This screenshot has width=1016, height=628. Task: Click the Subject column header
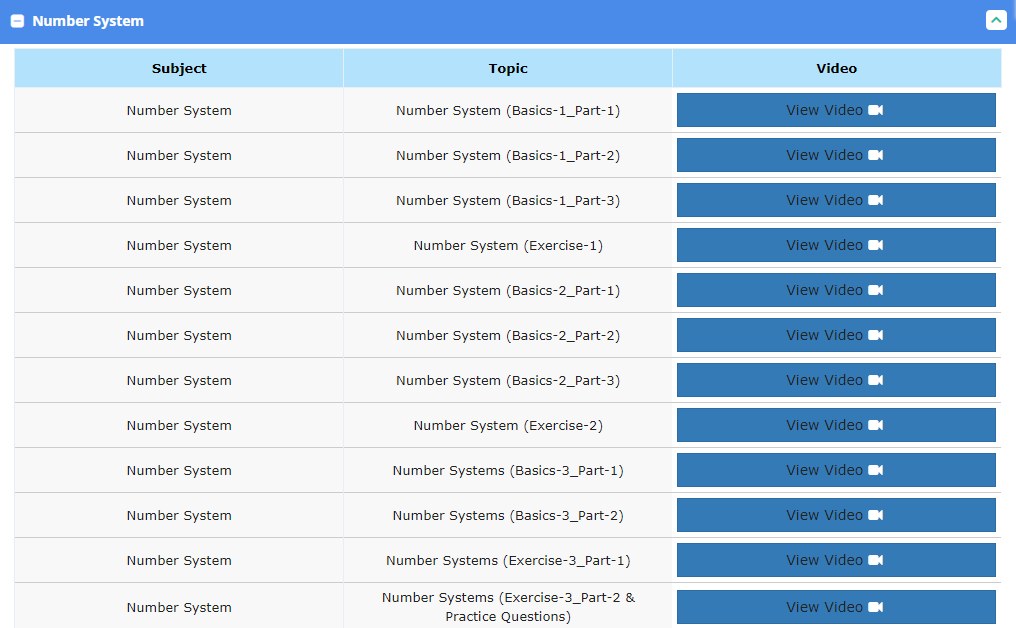(179, 69)
